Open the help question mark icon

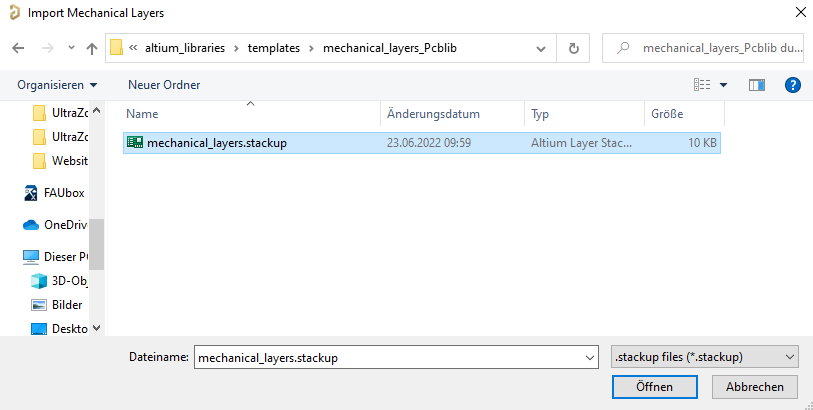coord(792,85)
